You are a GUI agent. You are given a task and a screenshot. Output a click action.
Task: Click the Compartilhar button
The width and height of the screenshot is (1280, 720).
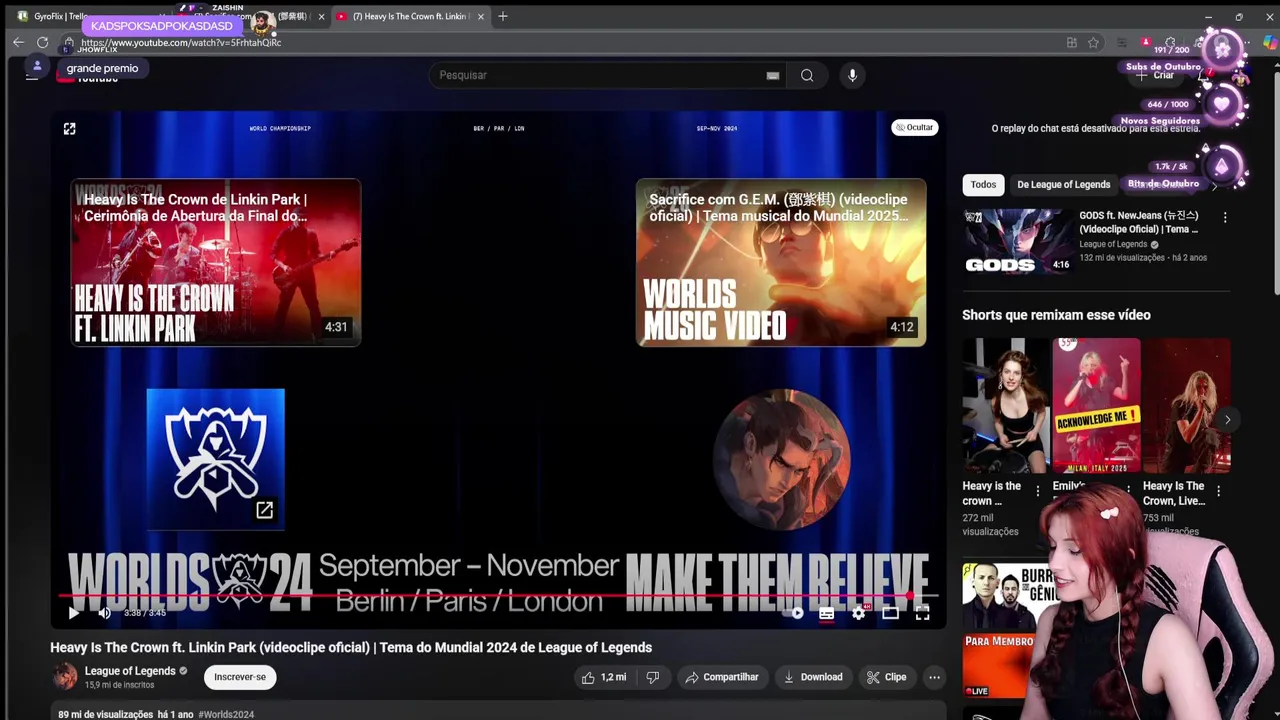point(722,677)
